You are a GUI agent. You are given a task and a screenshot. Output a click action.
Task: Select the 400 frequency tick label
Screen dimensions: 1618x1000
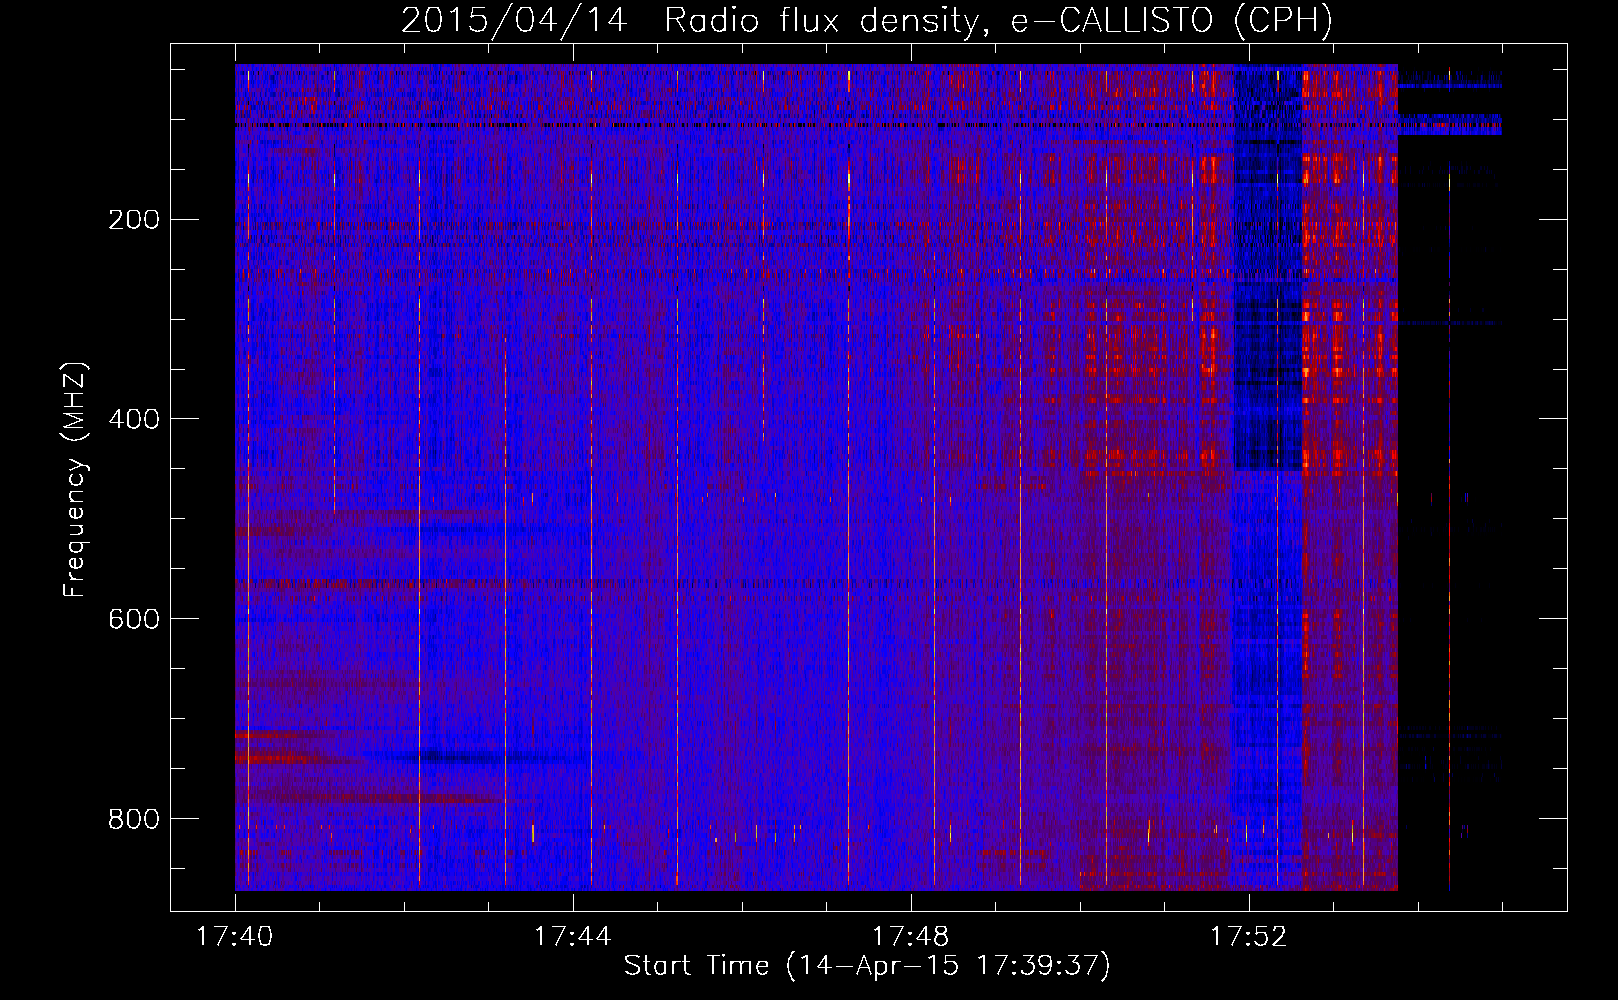point(134,419)
